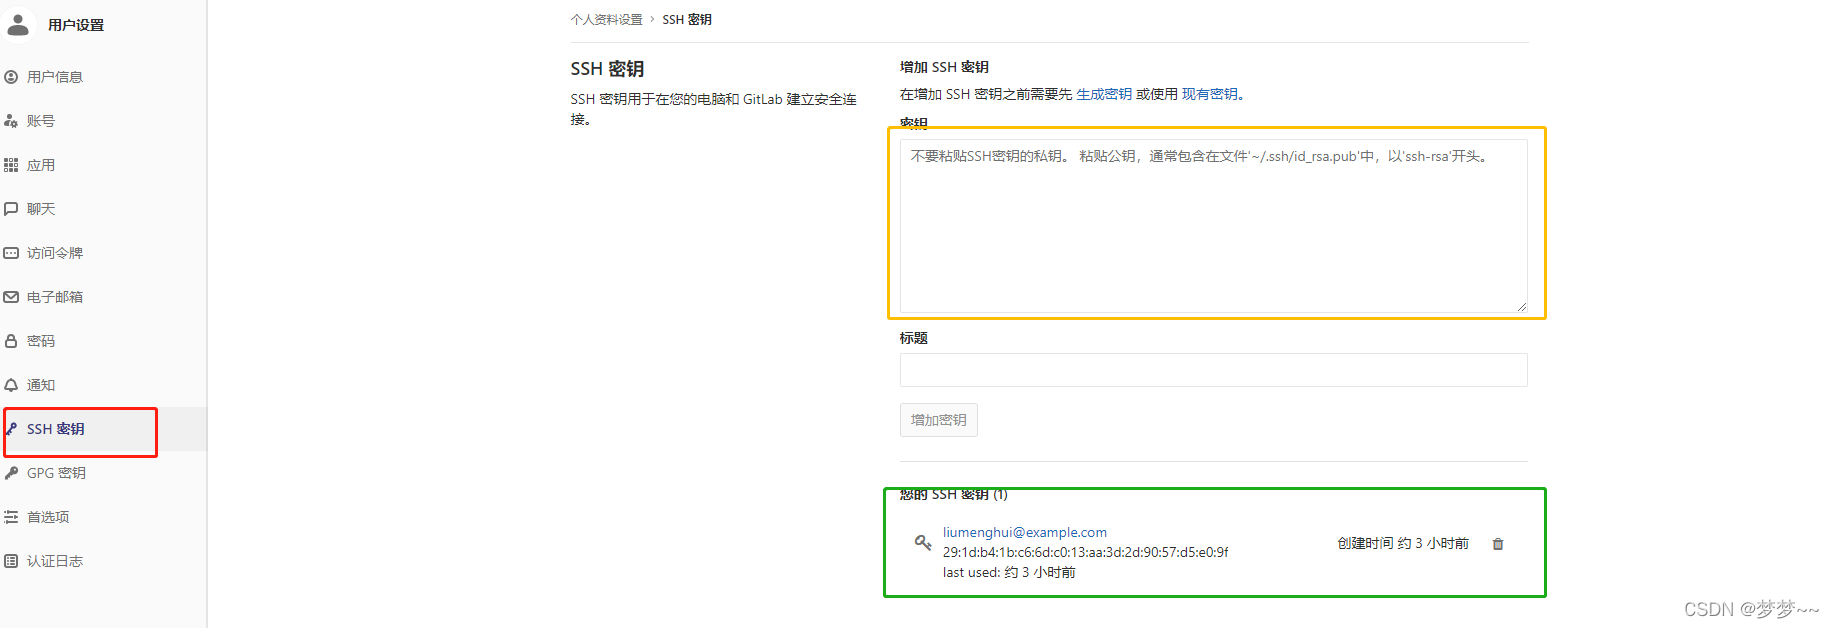Screen dimensions: 1834x628
Task: Click 用户设置 sidebar header
Action: coord(76,25)
